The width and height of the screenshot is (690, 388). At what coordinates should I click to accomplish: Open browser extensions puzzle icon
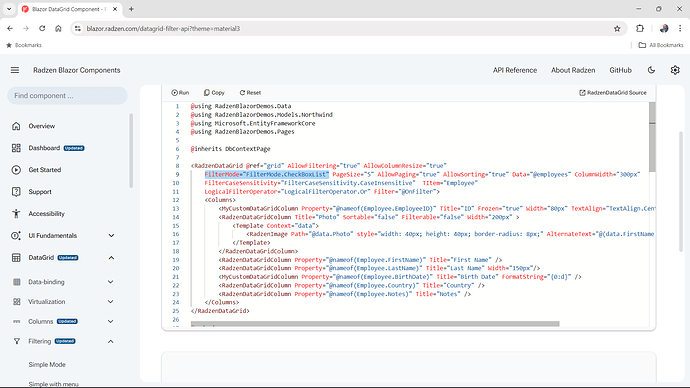click(640, 29)
